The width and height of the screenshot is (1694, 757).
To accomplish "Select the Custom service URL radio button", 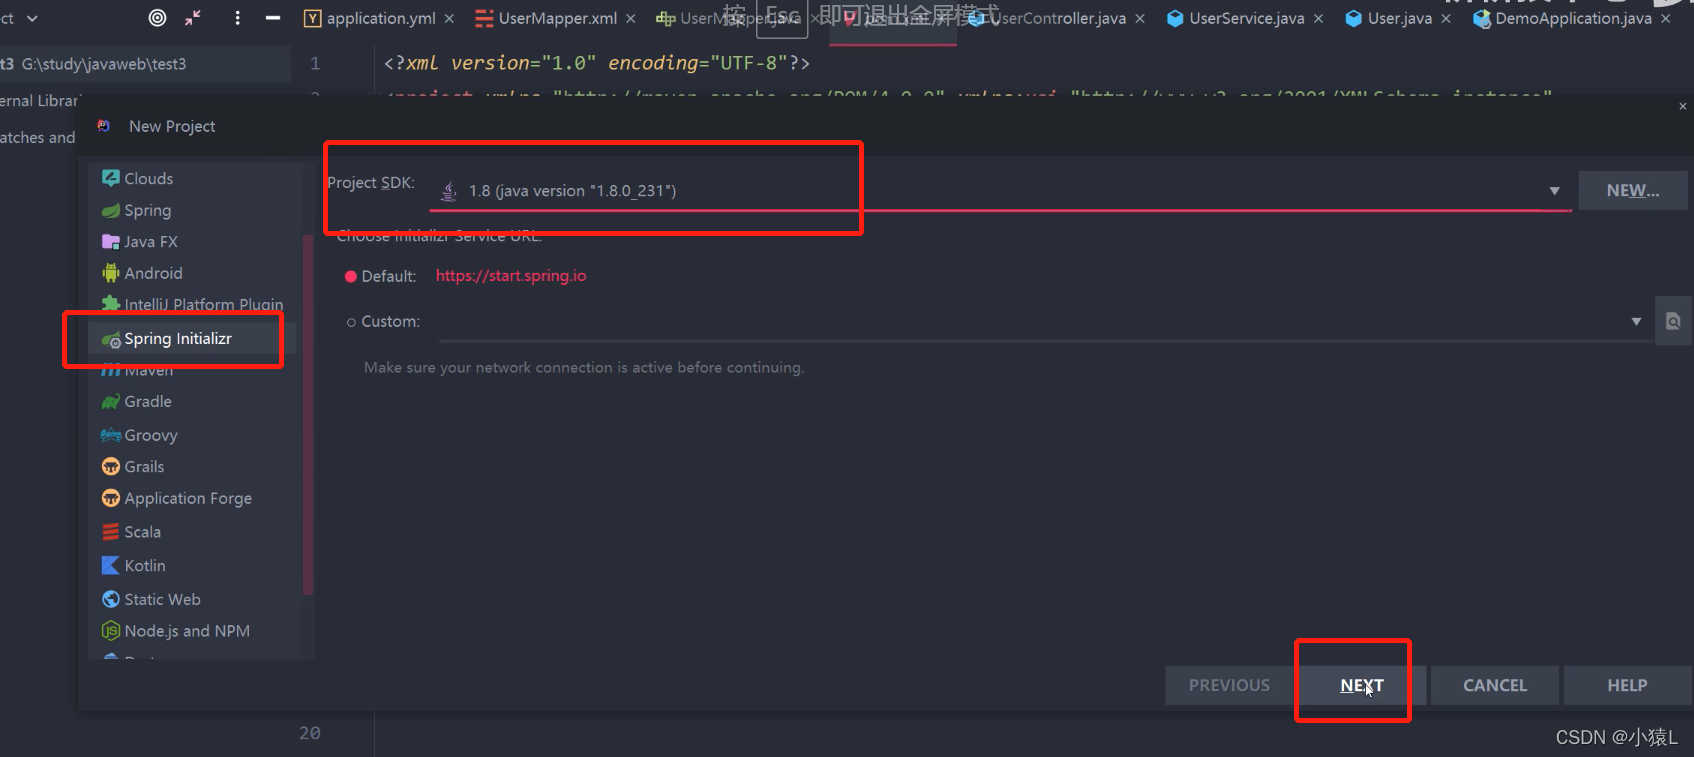I will (x=351, y=322).
